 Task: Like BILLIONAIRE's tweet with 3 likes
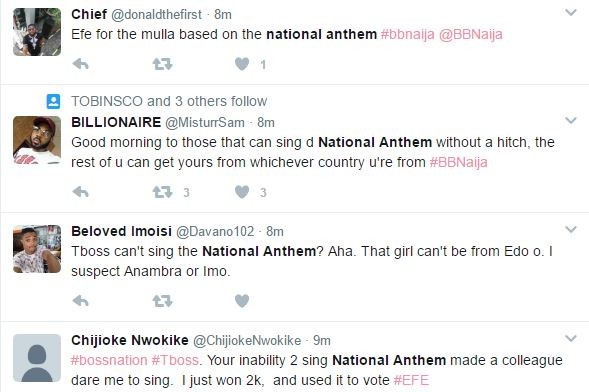(242, 192)
